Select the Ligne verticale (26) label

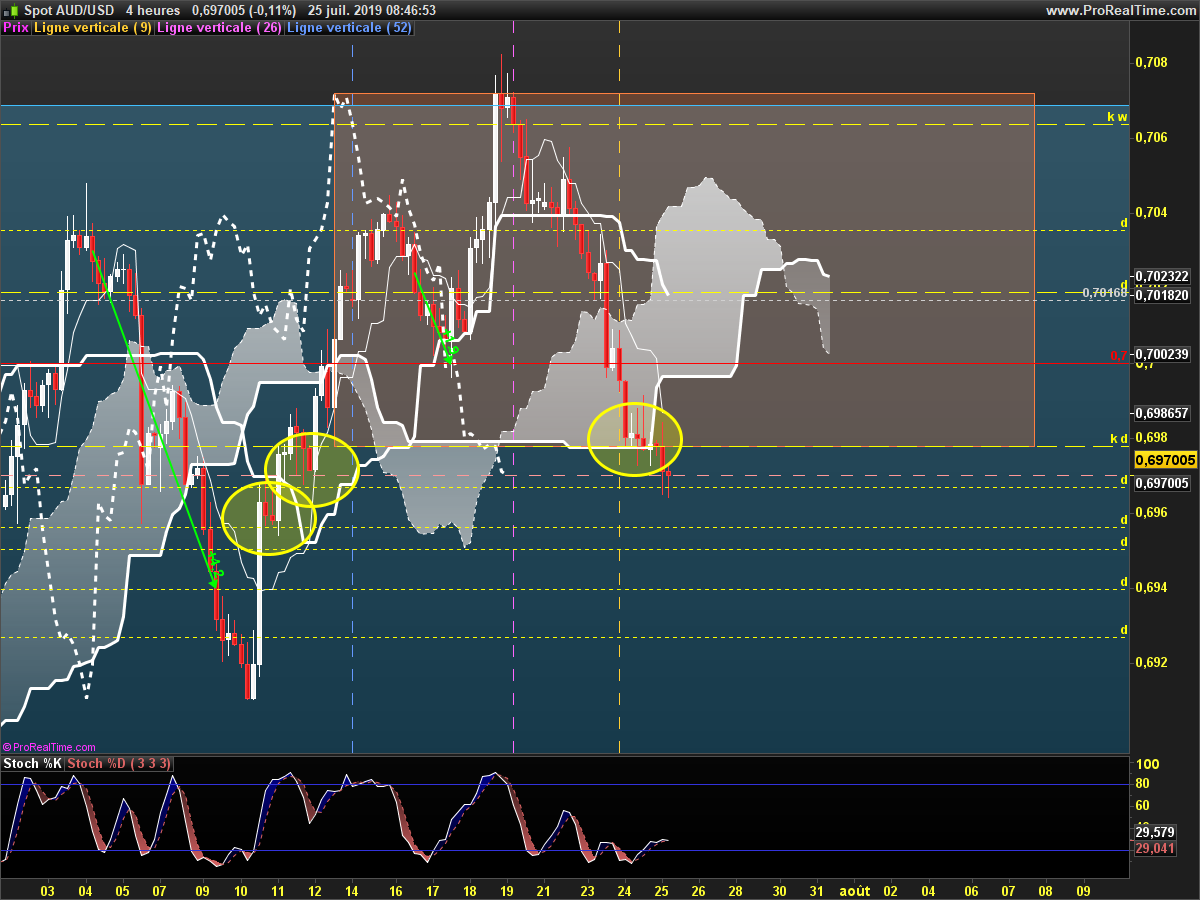tap(219, 28)
